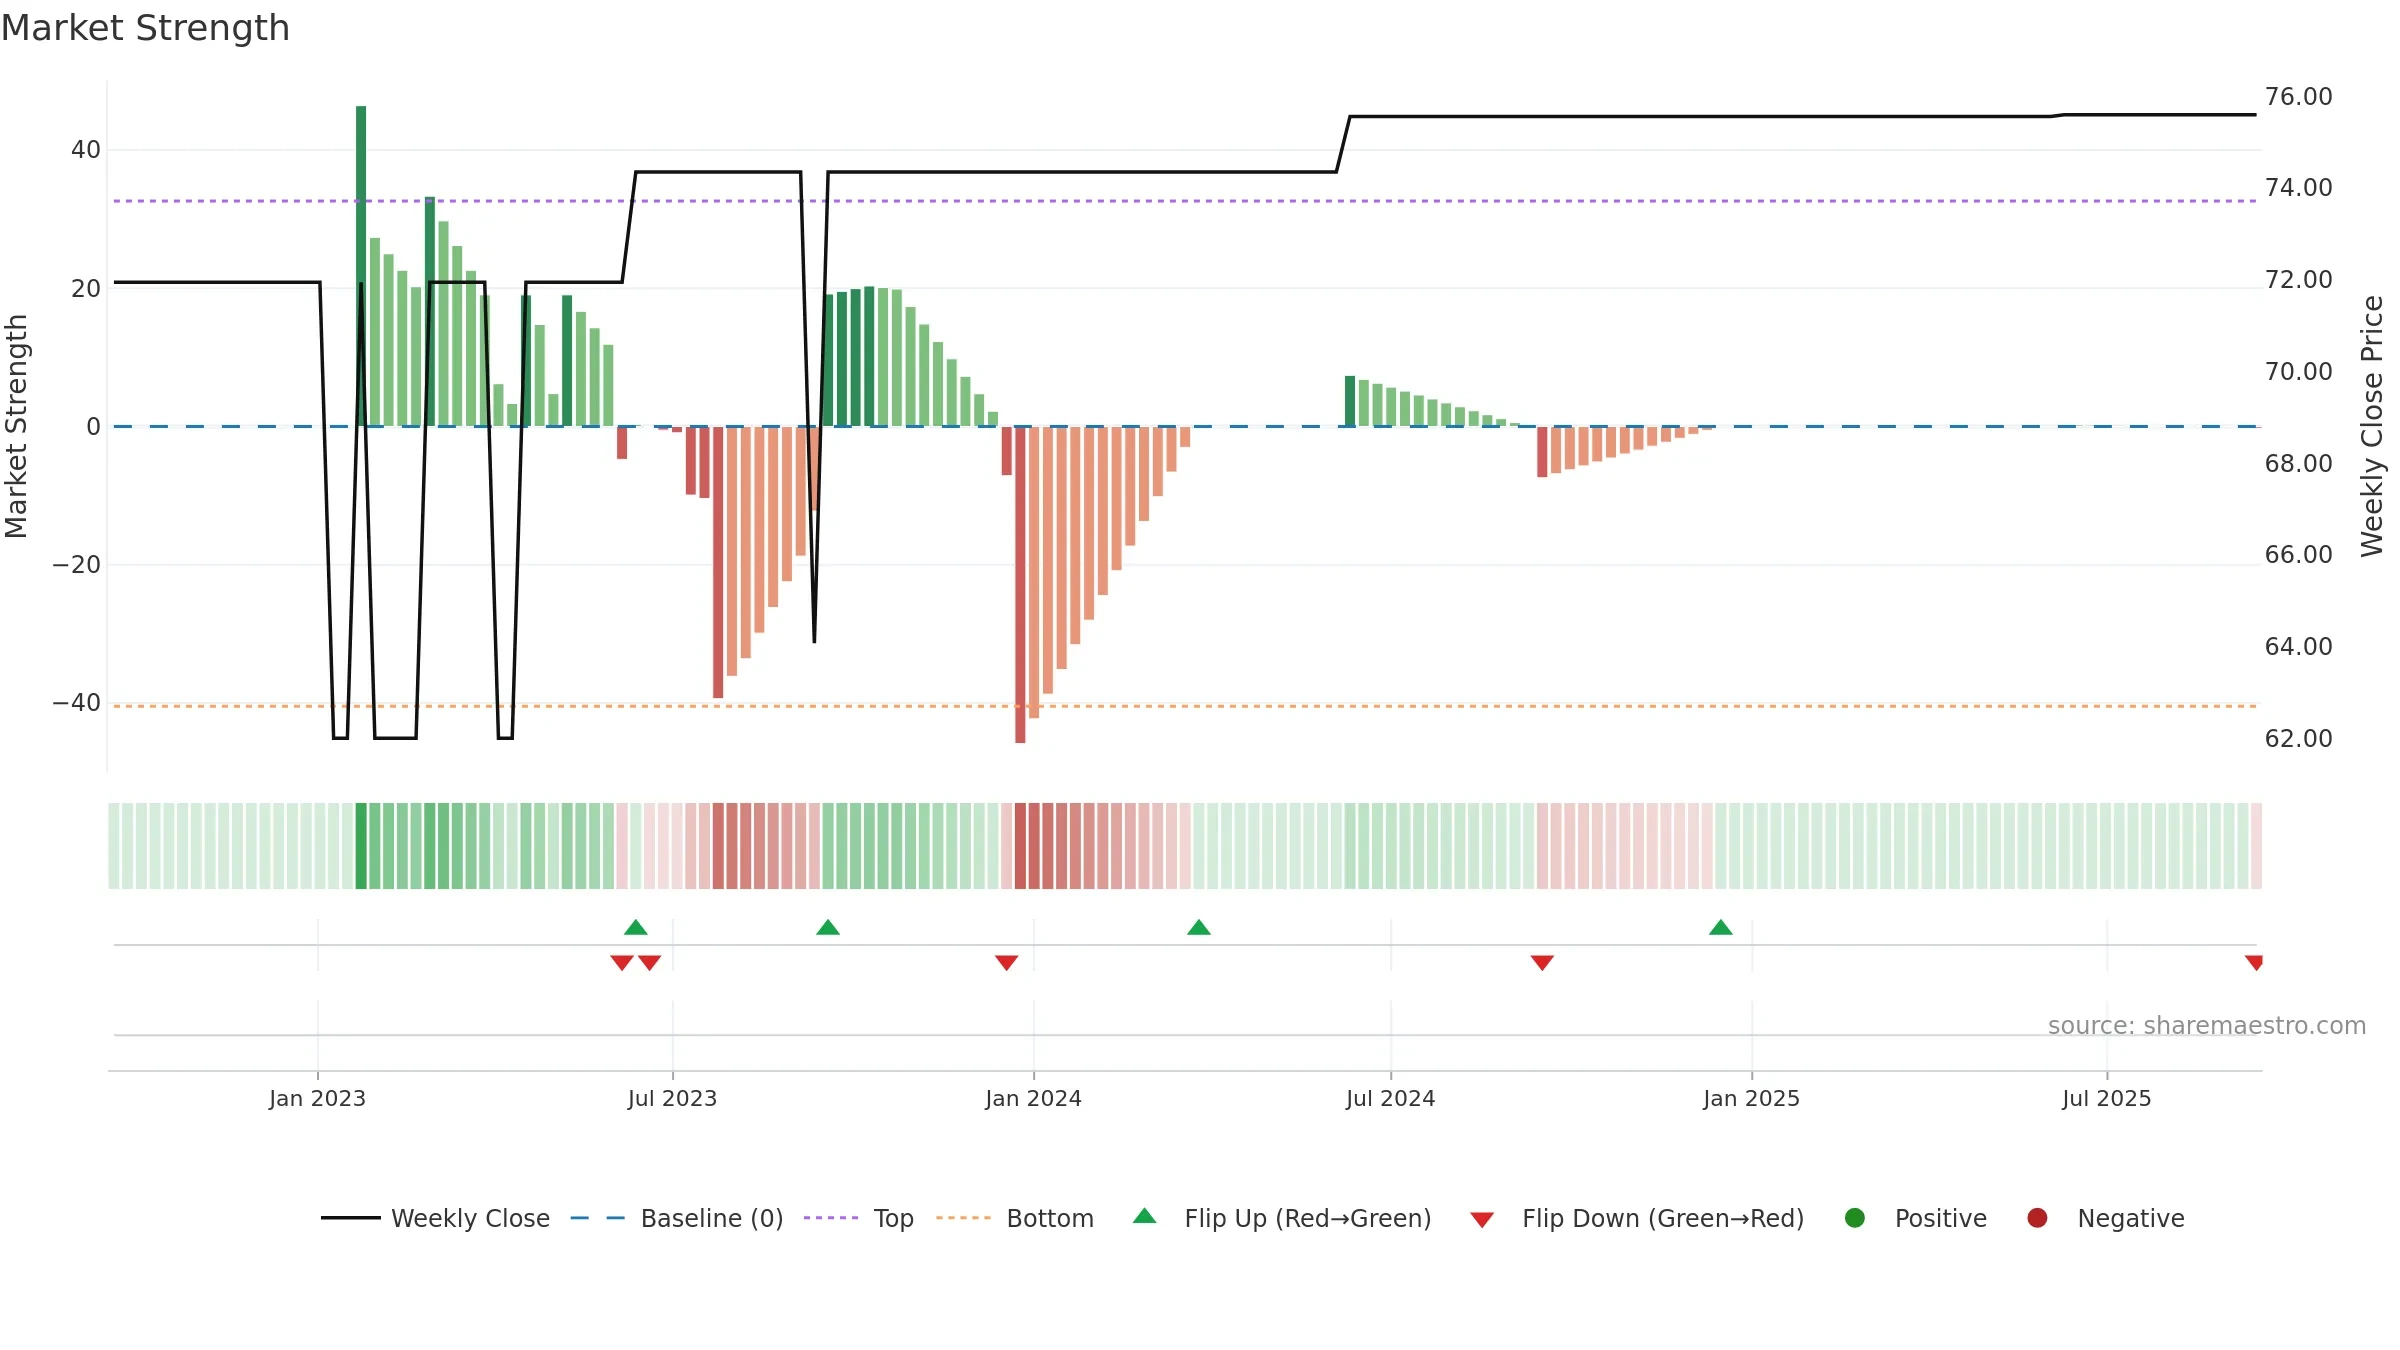Click the Weekly Close Price axis title

[2372, 426]
